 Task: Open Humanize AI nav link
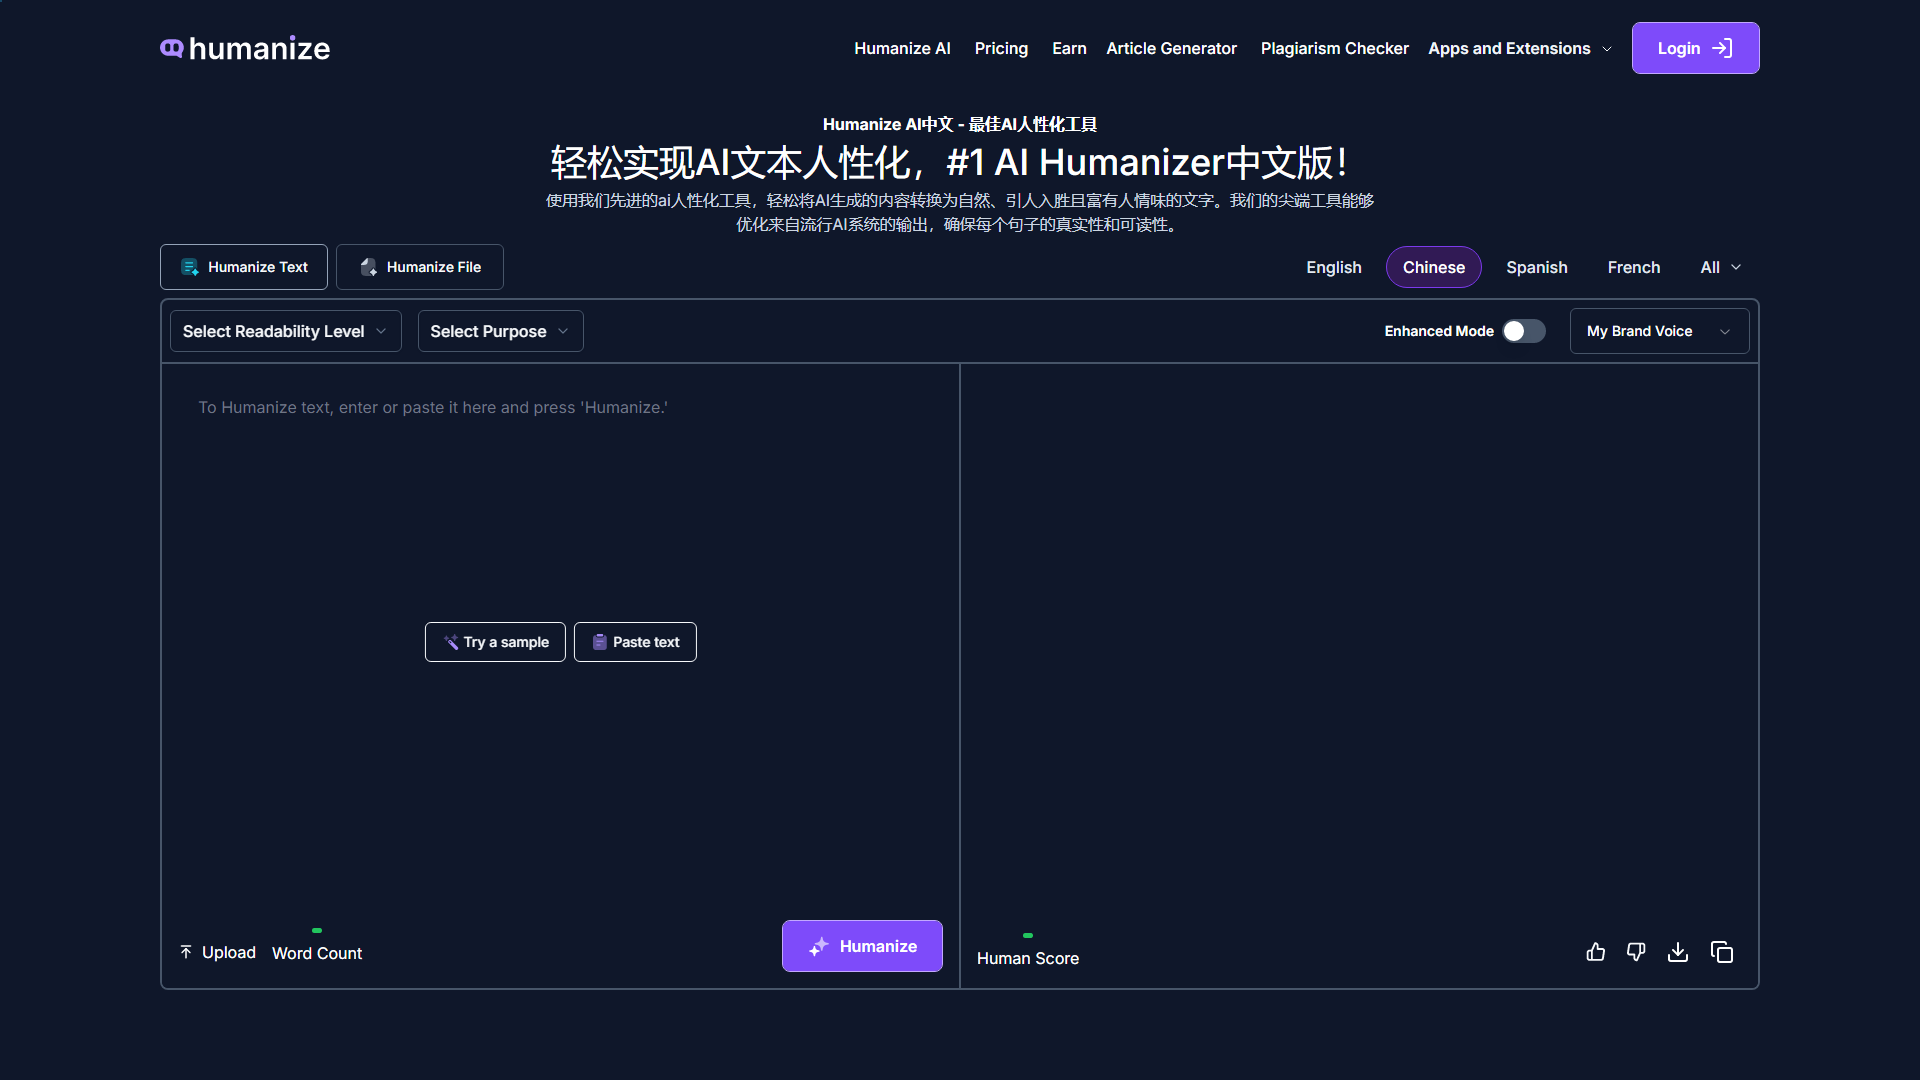coord(902,48)
